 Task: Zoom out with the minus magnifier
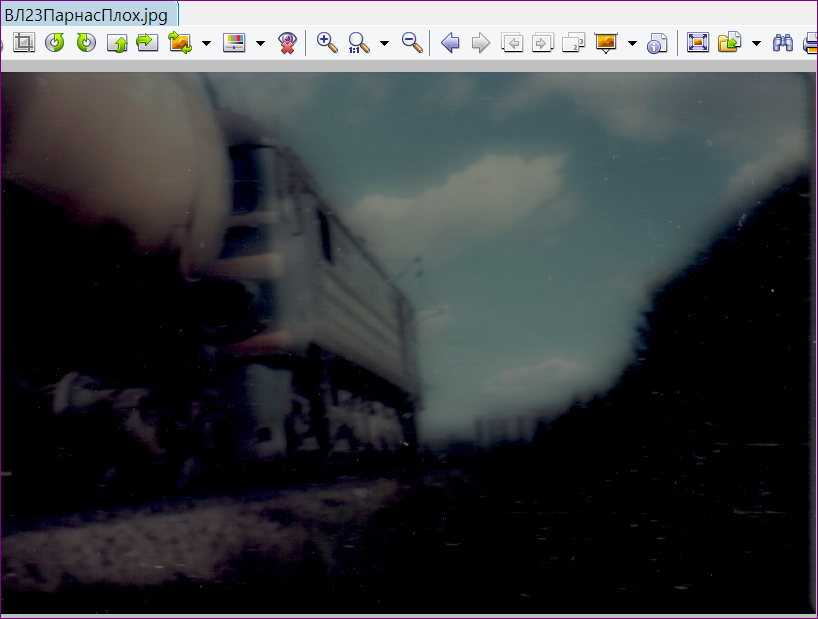[411, 43]
